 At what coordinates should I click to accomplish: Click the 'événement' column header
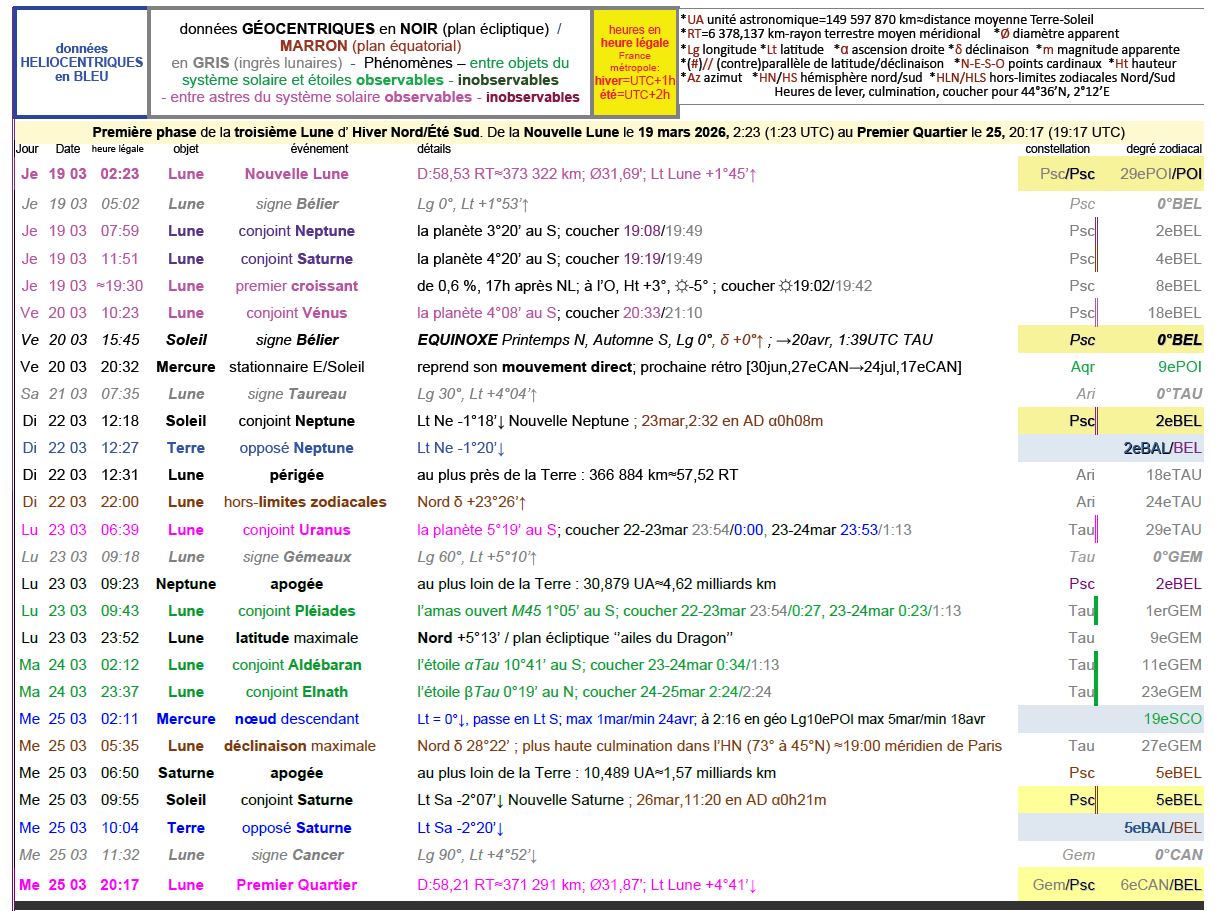319,149
